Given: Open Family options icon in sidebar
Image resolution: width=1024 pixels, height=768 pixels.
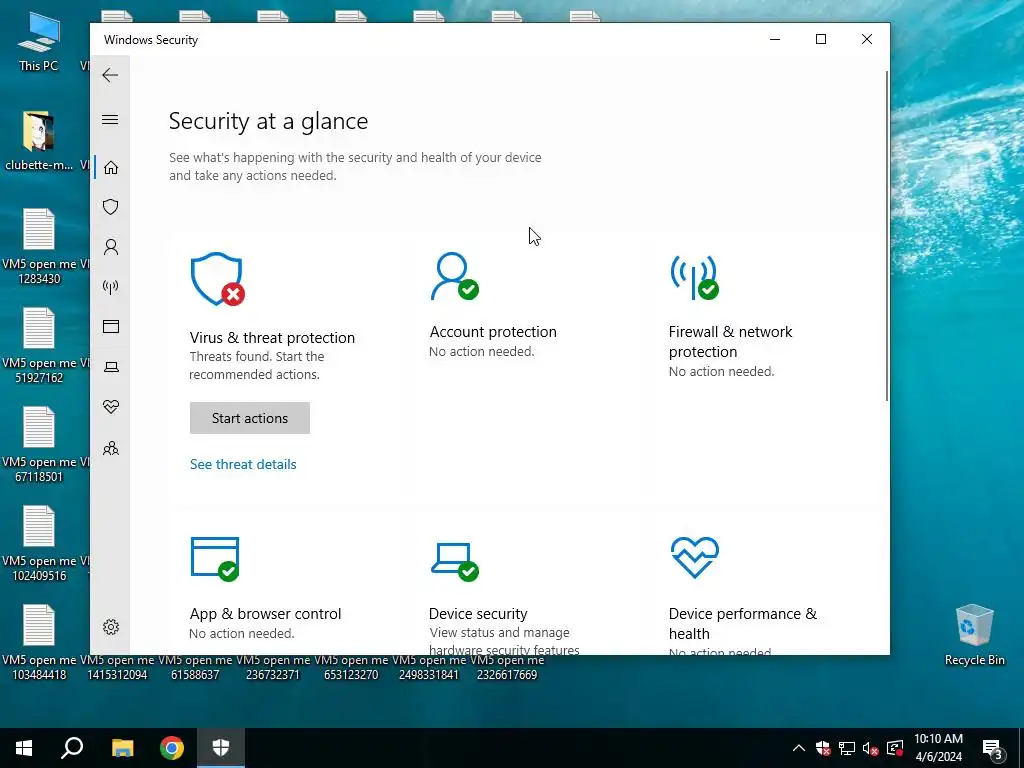Looking at the screenshot, I should [111, 448].
